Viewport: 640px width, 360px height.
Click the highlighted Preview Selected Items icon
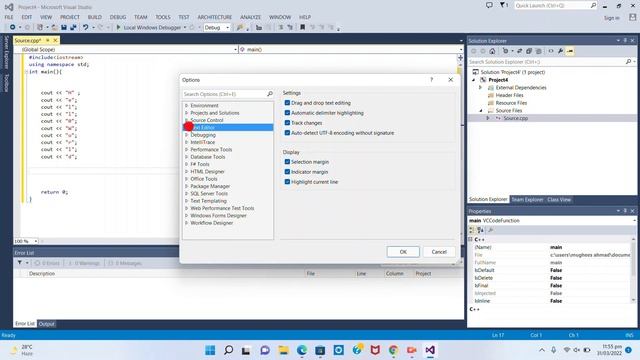pyautogui.click(x=570, y=51)
